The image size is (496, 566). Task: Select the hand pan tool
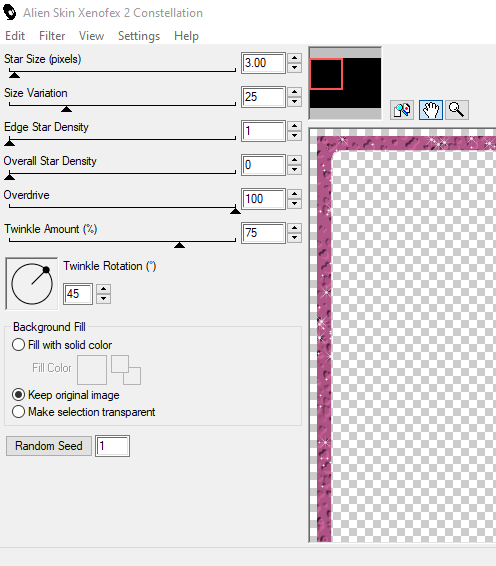431,110
